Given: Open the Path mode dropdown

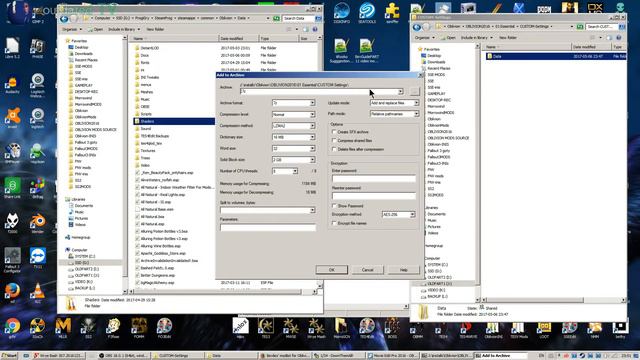Looking at the screenshot, I should click(x=394, y=114).
